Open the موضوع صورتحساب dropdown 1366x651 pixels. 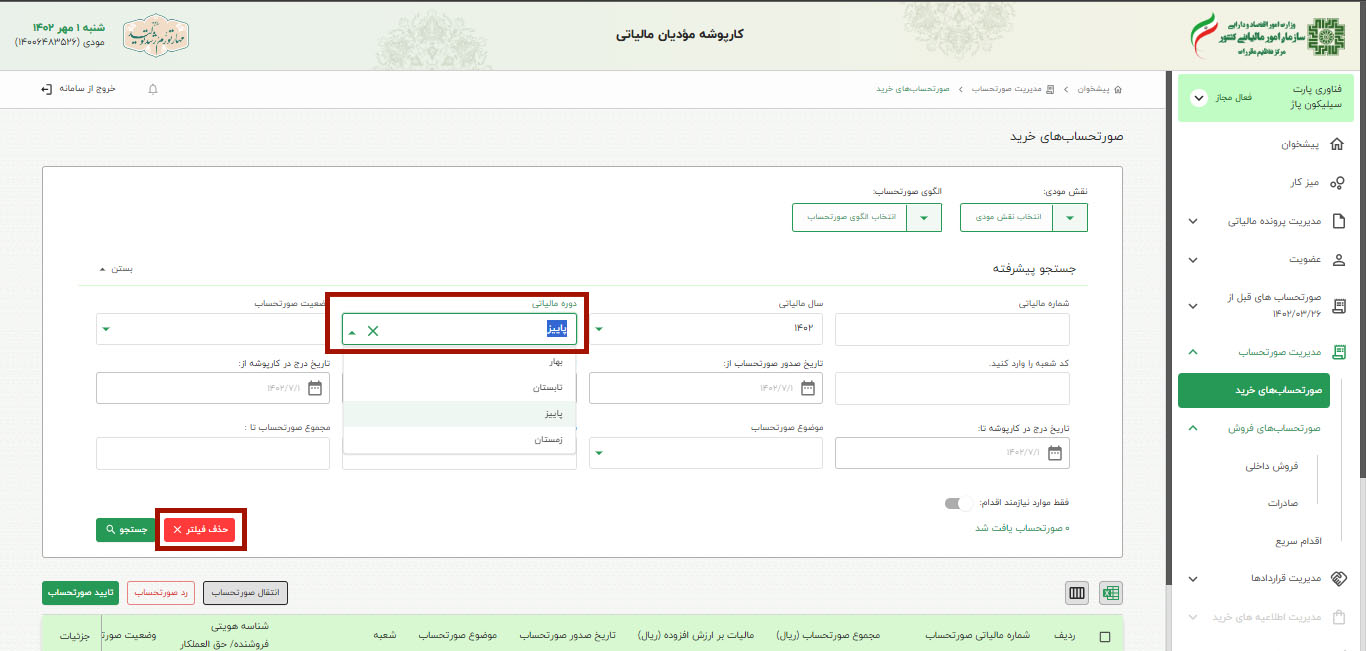[x=705, y=452]
